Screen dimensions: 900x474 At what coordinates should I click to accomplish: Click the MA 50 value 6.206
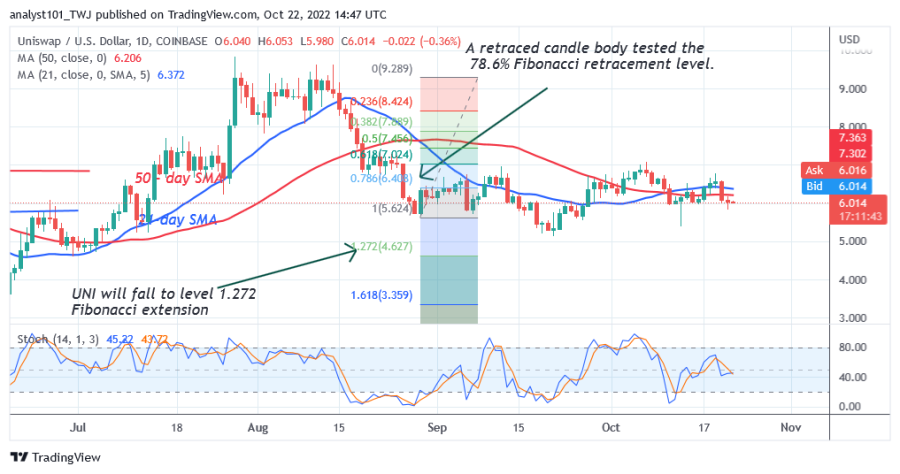click(127, 58)
